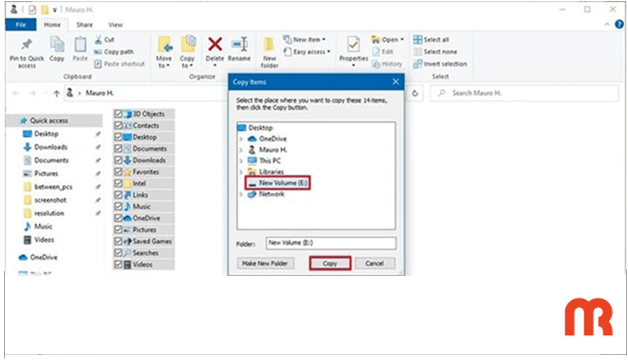Click the Rename icon
628x362 pixels.
pos(240,44)
